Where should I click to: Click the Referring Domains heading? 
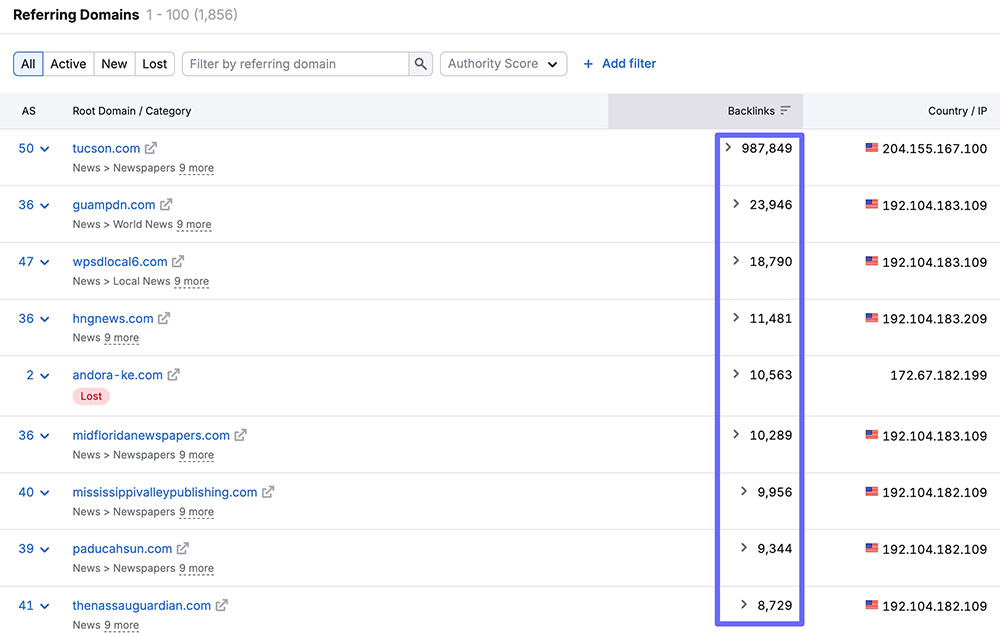point(76,15)
